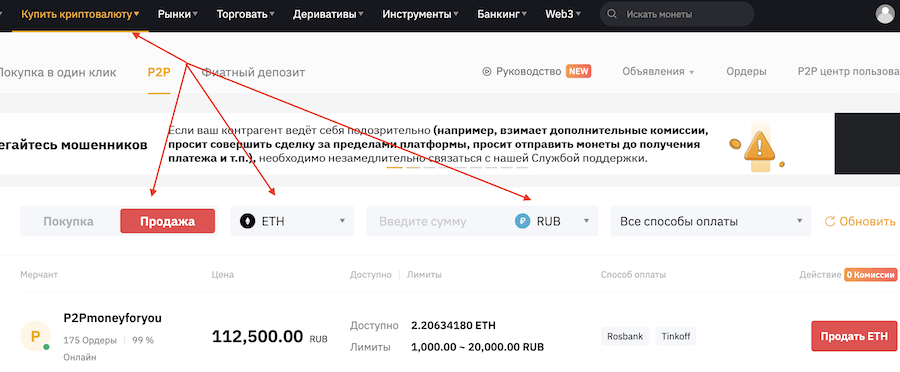Click the 1,000.00 ~ 20,000.00 RUB limits
Image resolution: width=900 pixels, height=372 pixels.
tap(478, 347)
